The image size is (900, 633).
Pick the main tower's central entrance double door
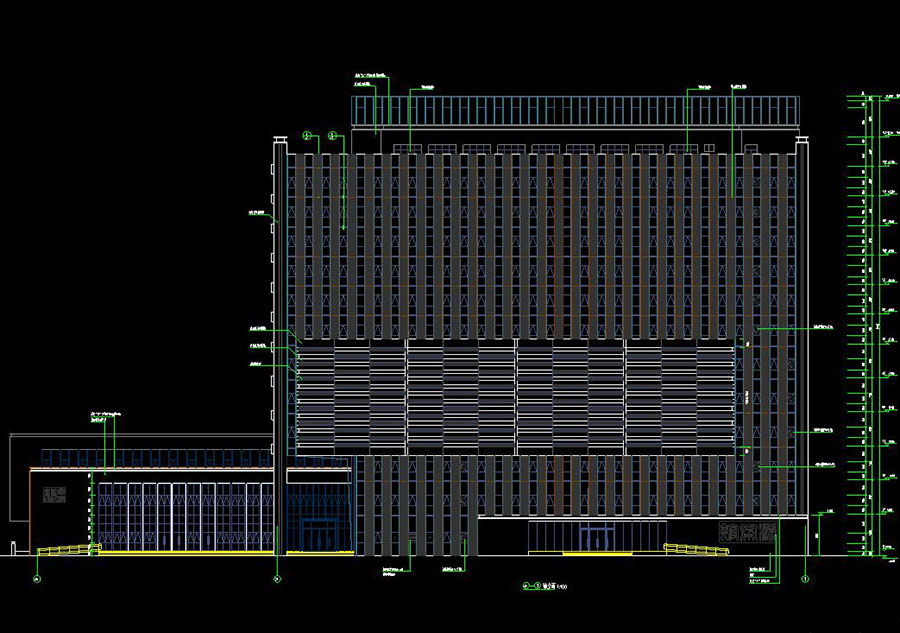[x=598, y=538]
